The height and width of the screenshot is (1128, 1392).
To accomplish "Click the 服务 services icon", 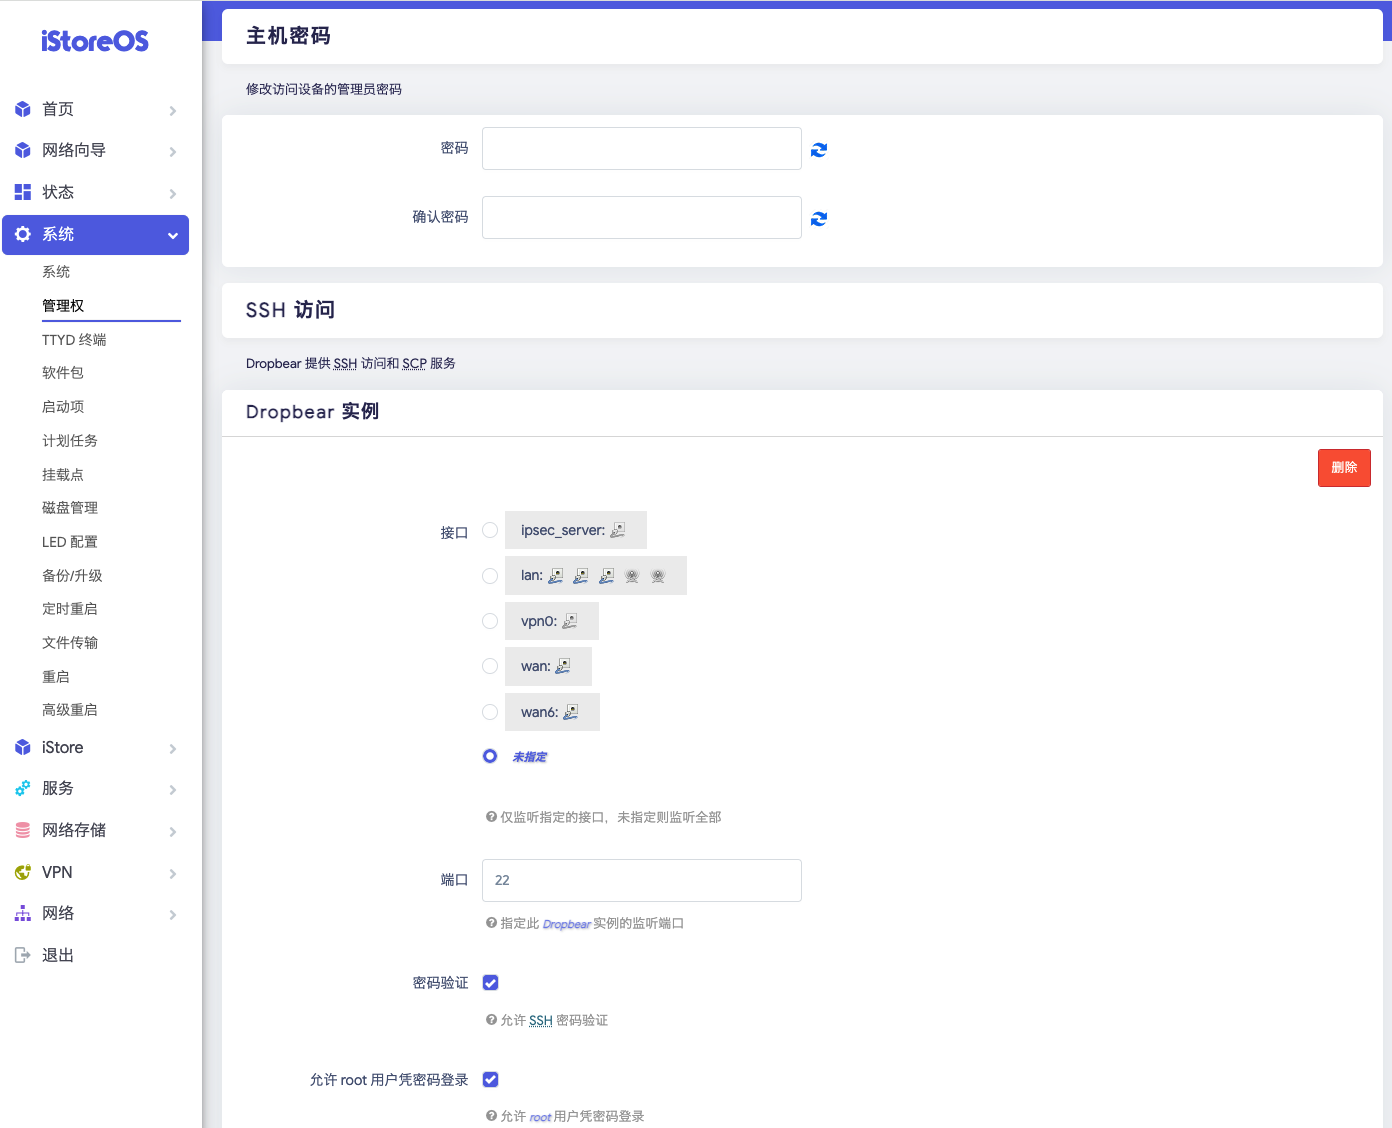I will pyautogui.click(x=23, y=788).
